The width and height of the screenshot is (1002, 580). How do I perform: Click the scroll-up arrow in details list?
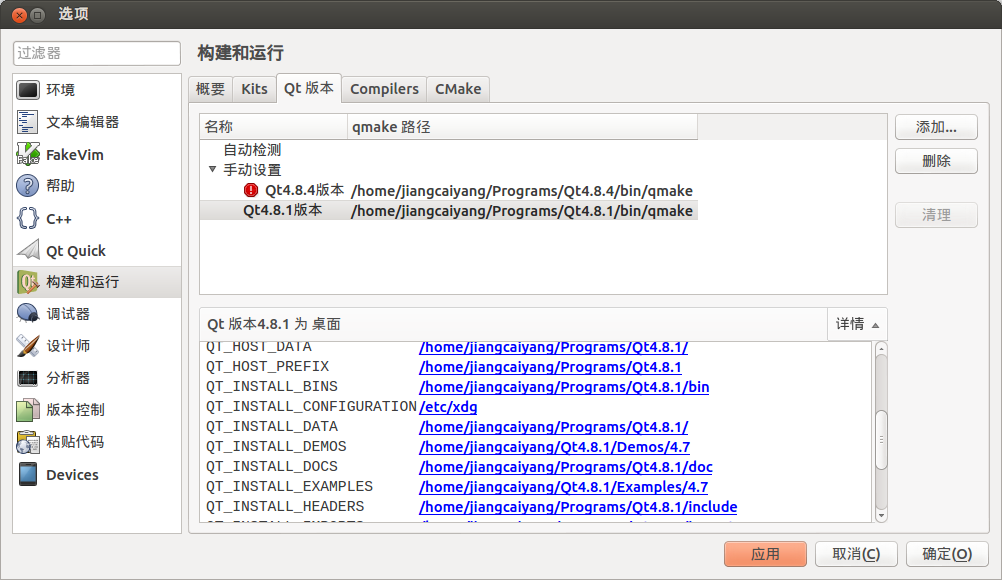point(881,349)
